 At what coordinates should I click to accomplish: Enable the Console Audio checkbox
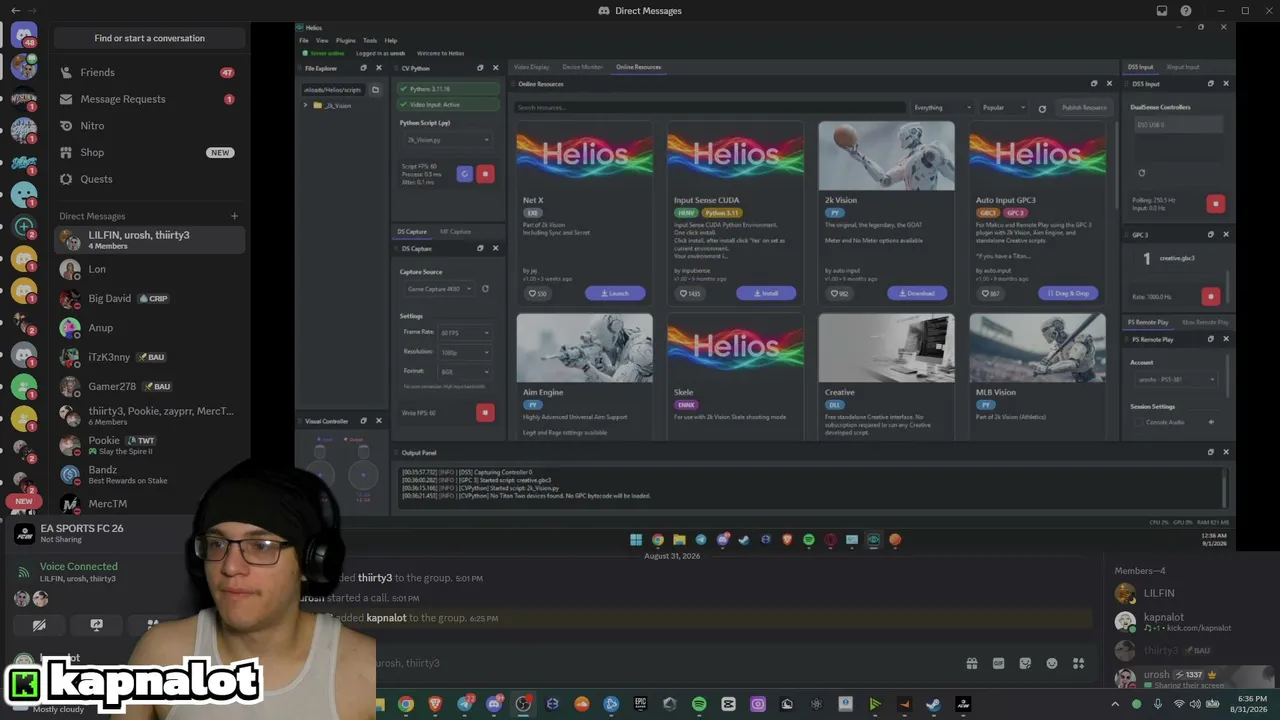pos(1138,422)
